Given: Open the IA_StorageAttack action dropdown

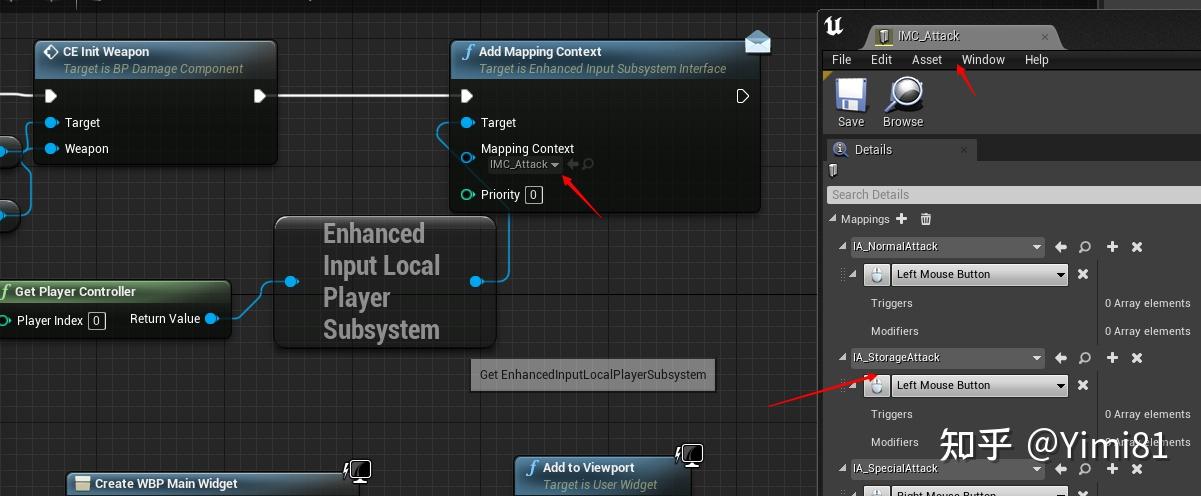Looking at the screenshot, I should (946, 358).
